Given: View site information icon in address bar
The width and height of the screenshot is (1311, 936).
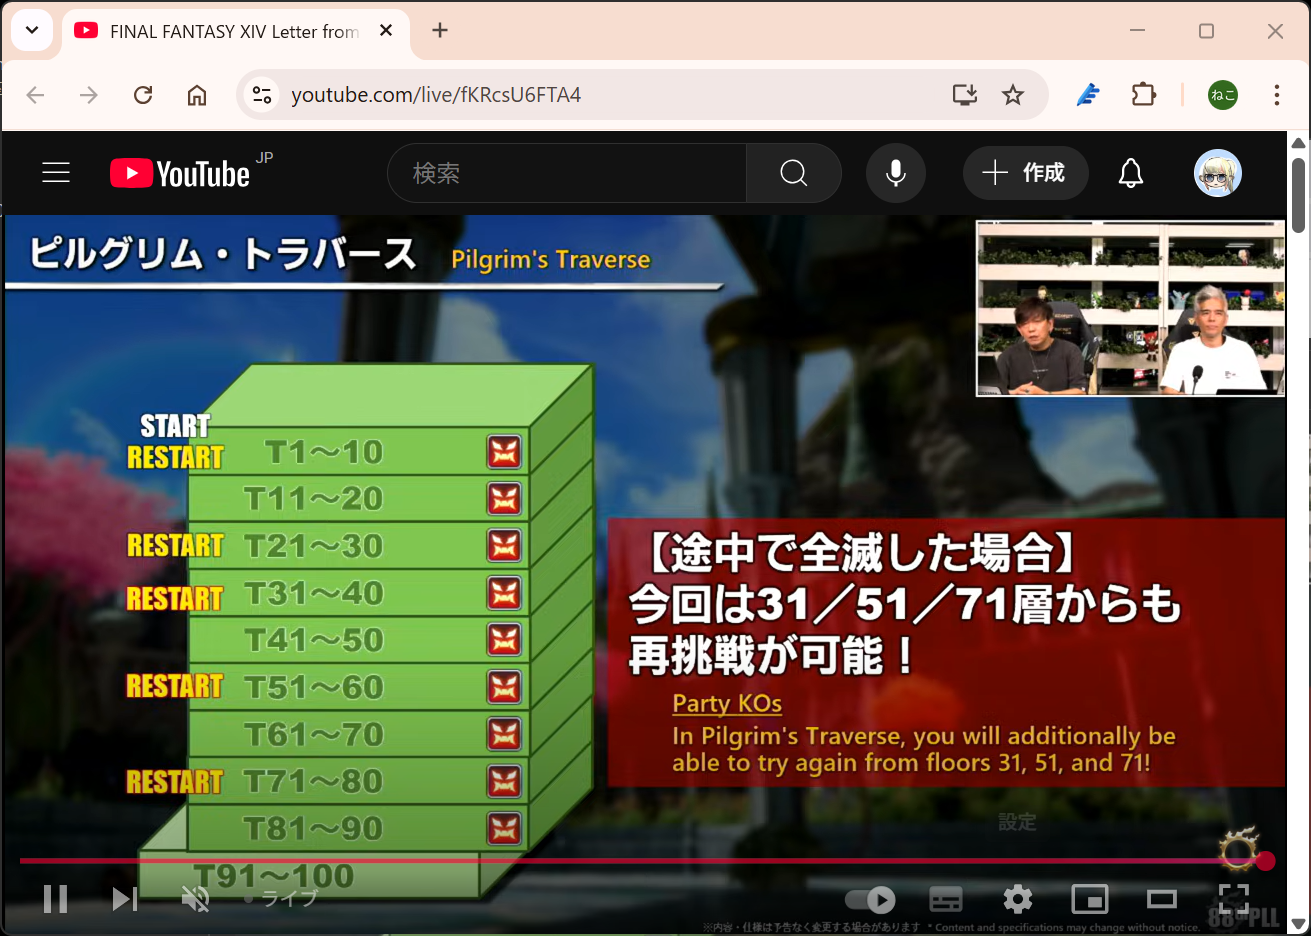Looking at the screenshot, I should (262, 95).
